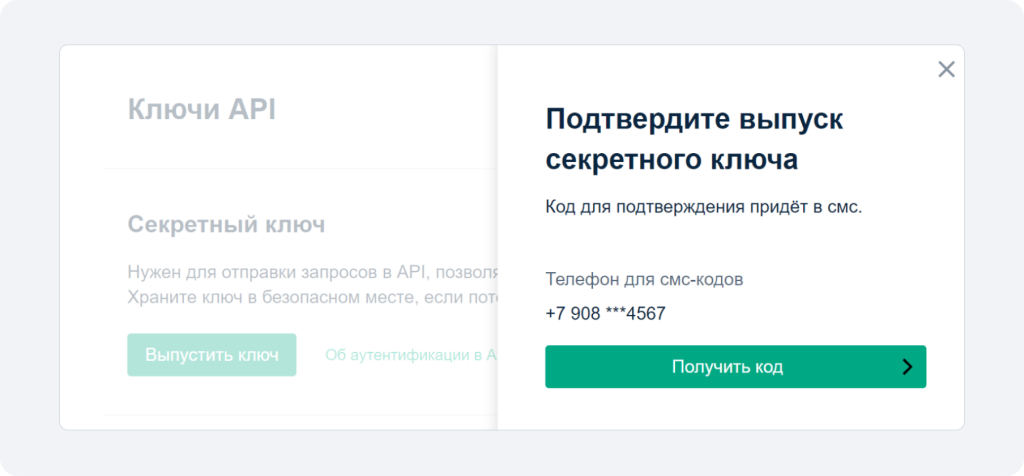Click the text 'Код для подтверждения придёт в смс.'
The image size is (1024, 476).
pos(704,208)
